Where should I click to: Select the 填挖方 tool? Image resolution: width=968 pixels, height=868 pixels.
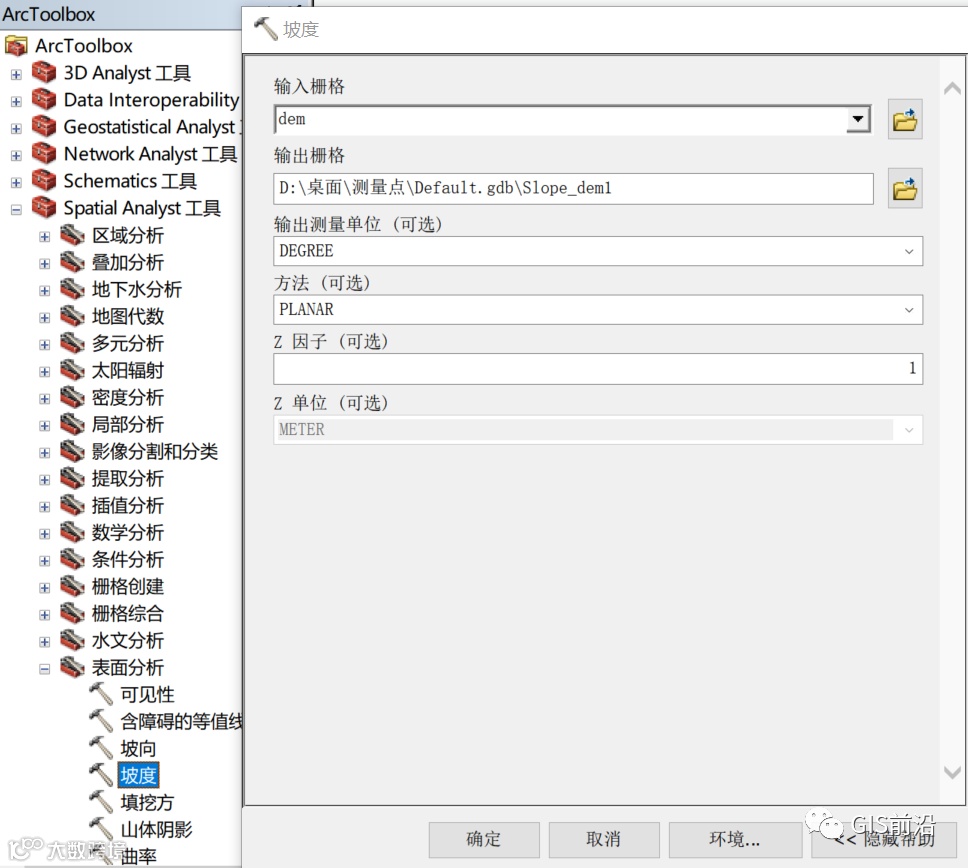coord(147,803)
